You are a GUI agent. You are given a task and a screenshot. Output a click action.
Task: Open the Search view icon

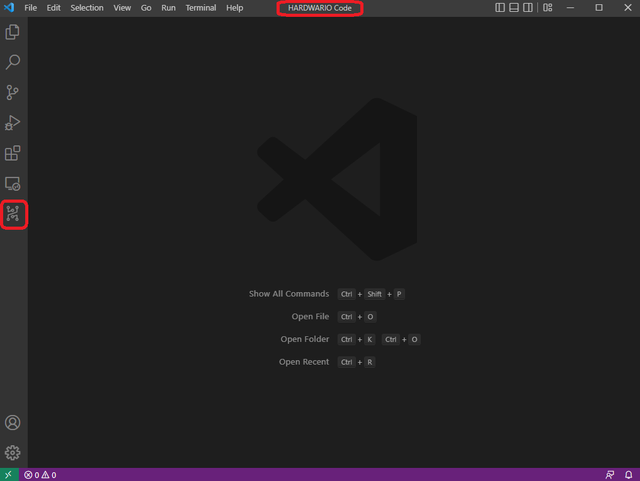click(13, 62)
